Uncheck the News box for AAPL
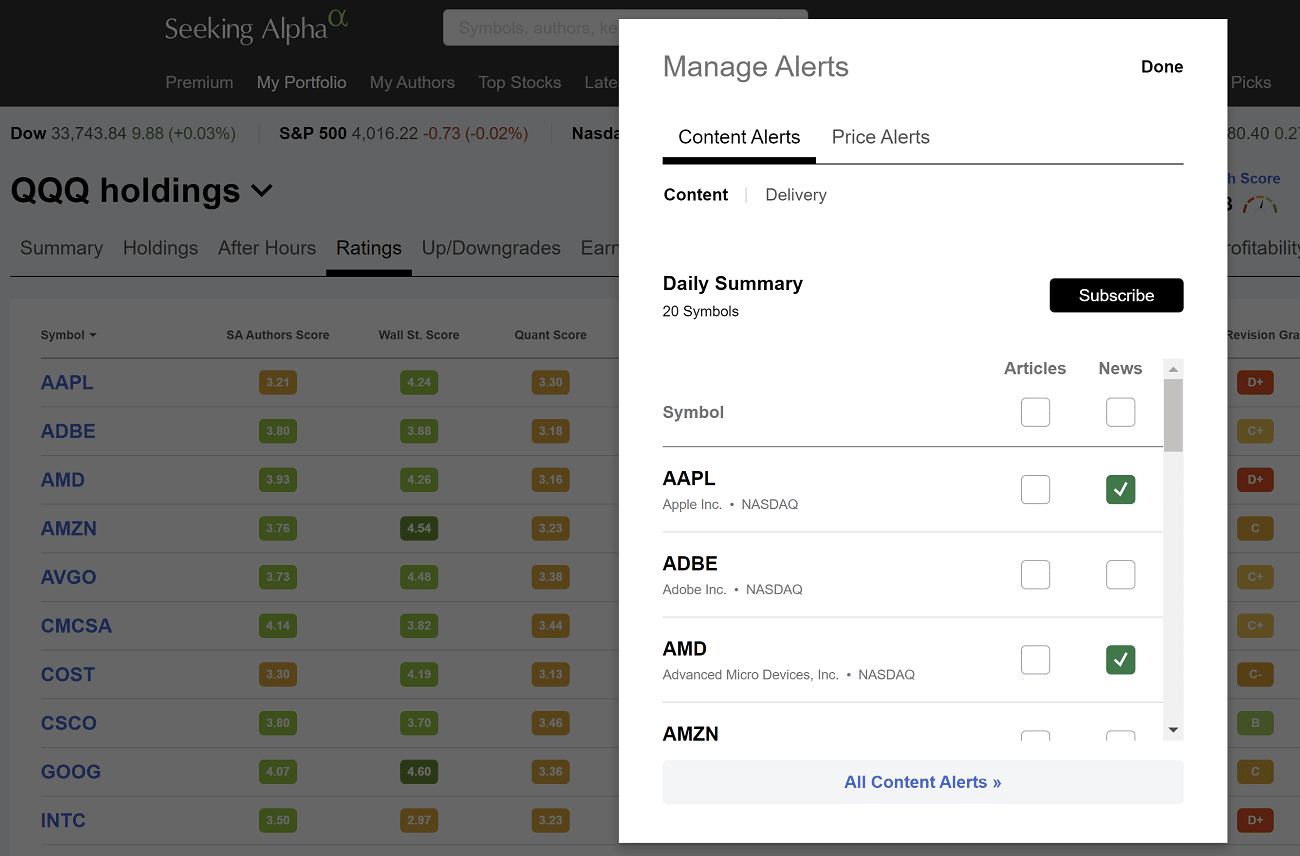Image resolution: width=1300 pixels, height=856 pixels. coord(1120,490)
